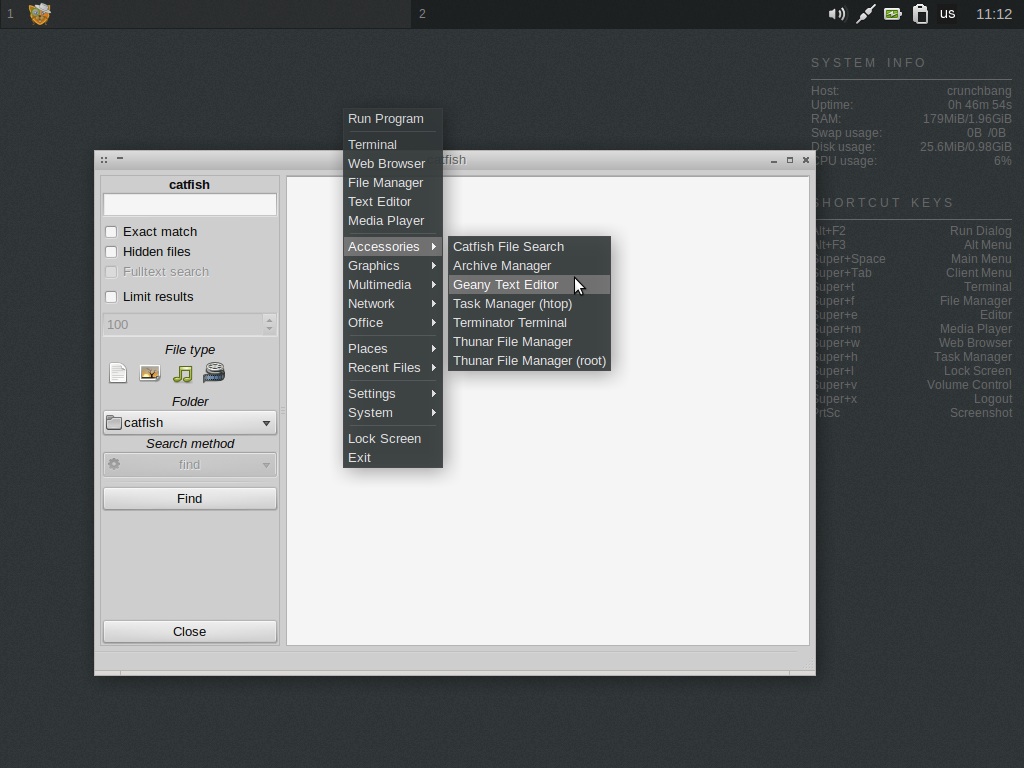
Task: Click the folder icon in Folder selector
Action: pos(114,423)
